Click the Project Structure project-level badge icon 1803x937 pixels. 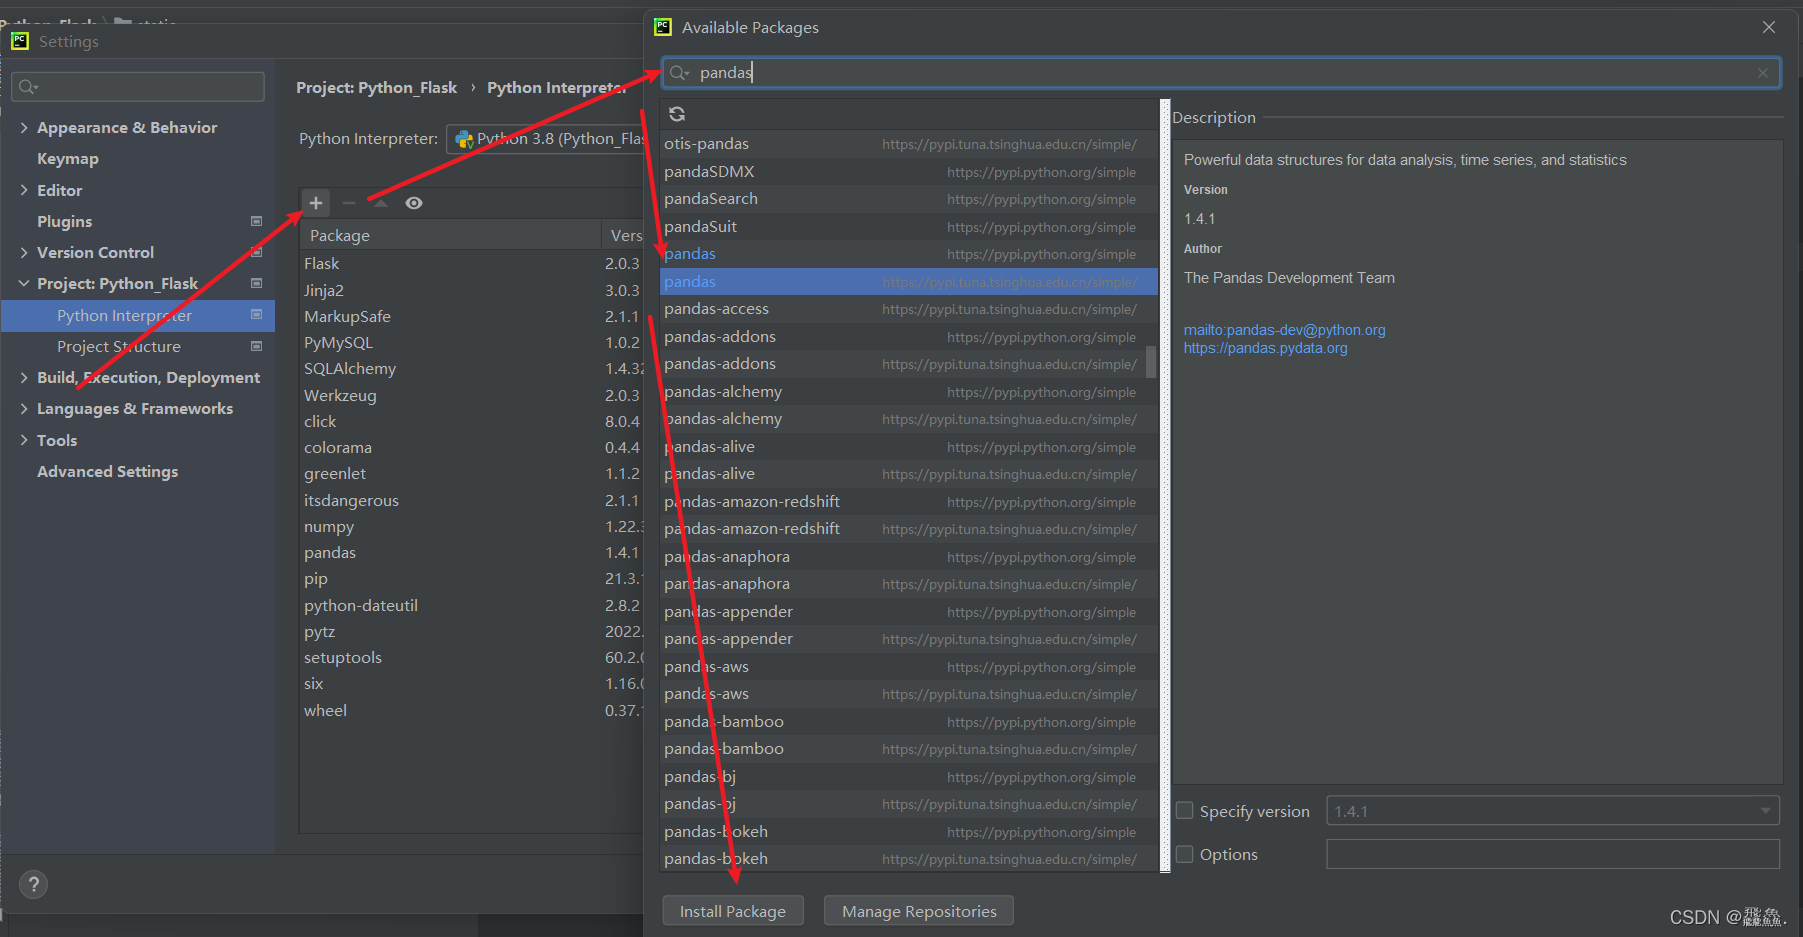point(257,346)
